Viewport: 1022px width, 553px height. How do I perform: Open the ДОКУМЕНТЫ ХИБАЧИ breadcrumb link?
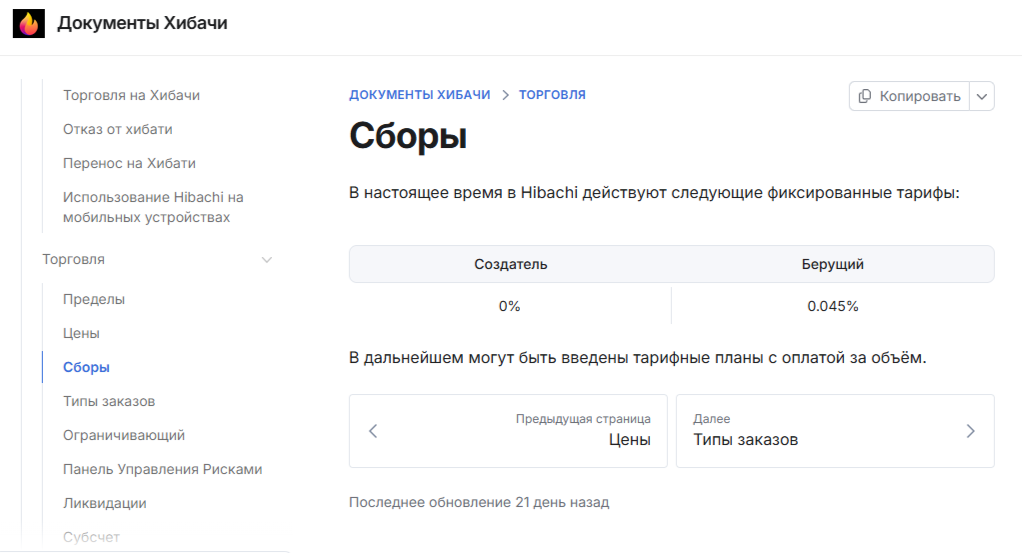[419, 95]
